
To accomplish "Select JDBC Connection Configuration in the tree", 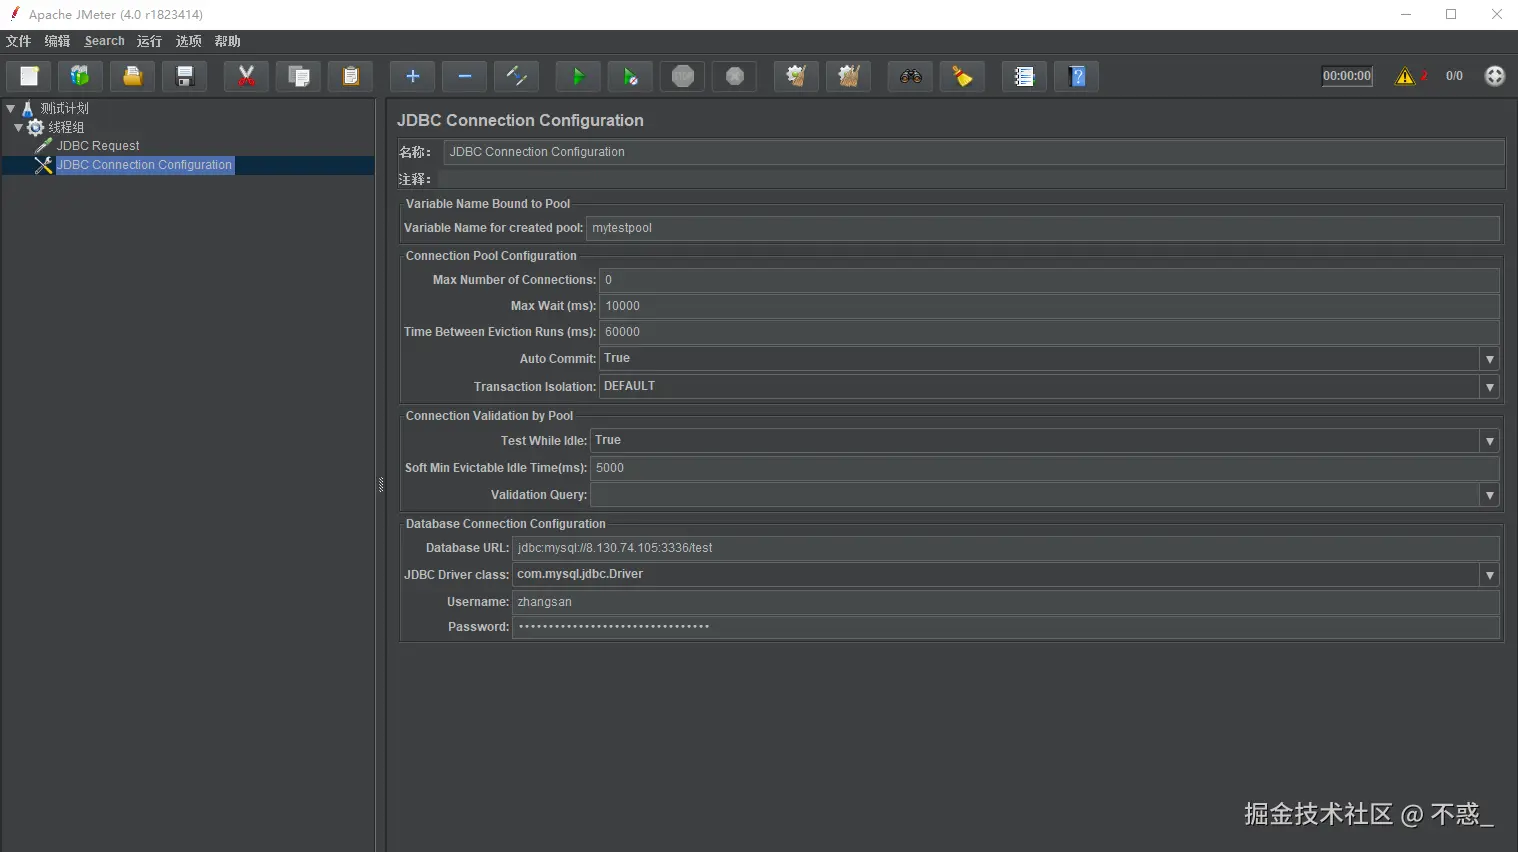I will tap(144, 165).
